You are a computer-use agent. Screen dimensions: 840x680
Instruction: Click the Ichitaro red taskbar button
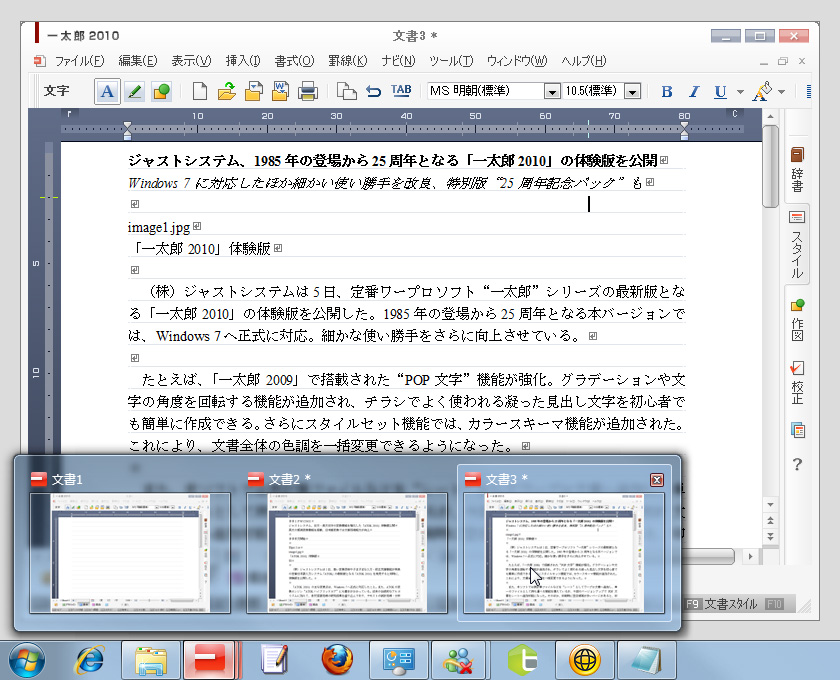tap(209, 660)
